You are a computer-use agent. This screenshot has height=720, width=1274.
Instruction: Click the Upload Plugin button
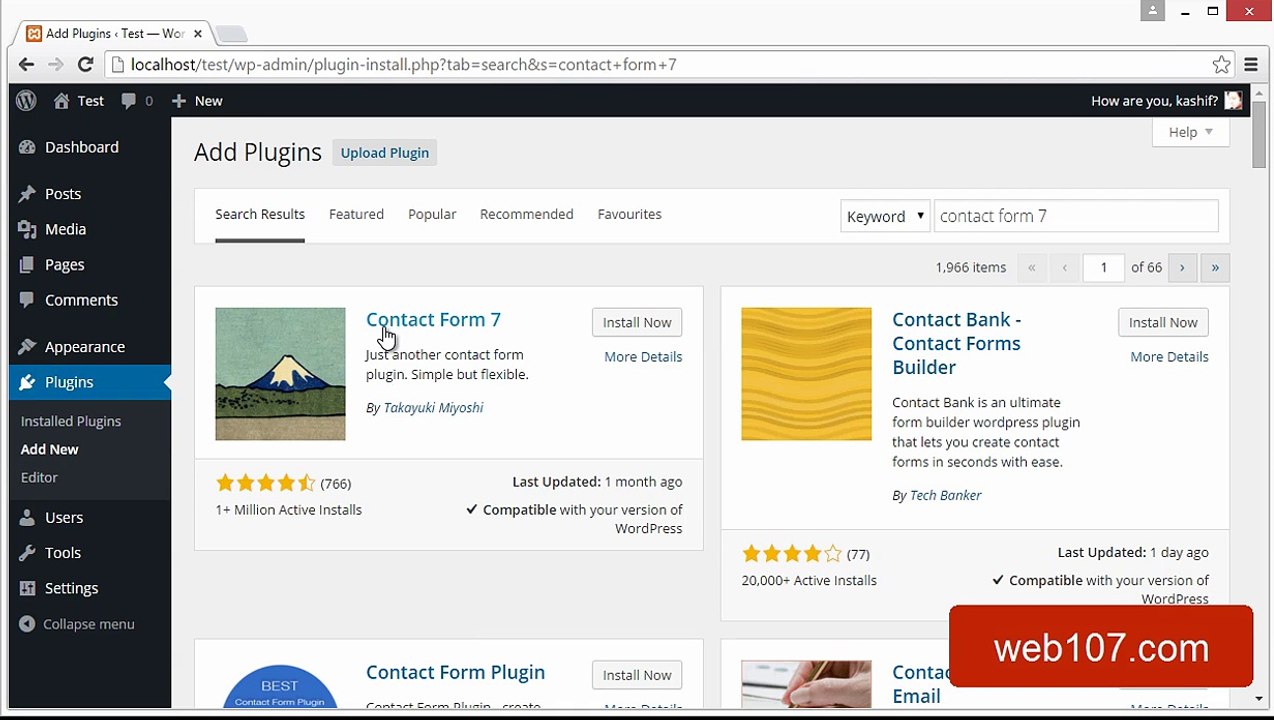(385, 153)
